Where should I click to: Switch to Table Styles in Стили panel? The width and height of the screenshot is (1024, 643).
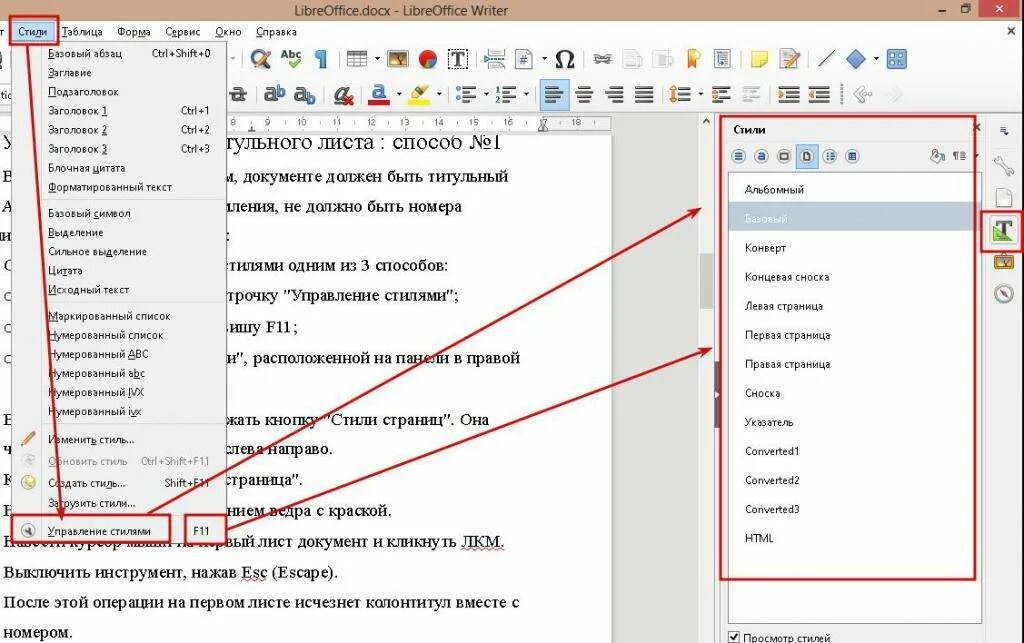852,156
